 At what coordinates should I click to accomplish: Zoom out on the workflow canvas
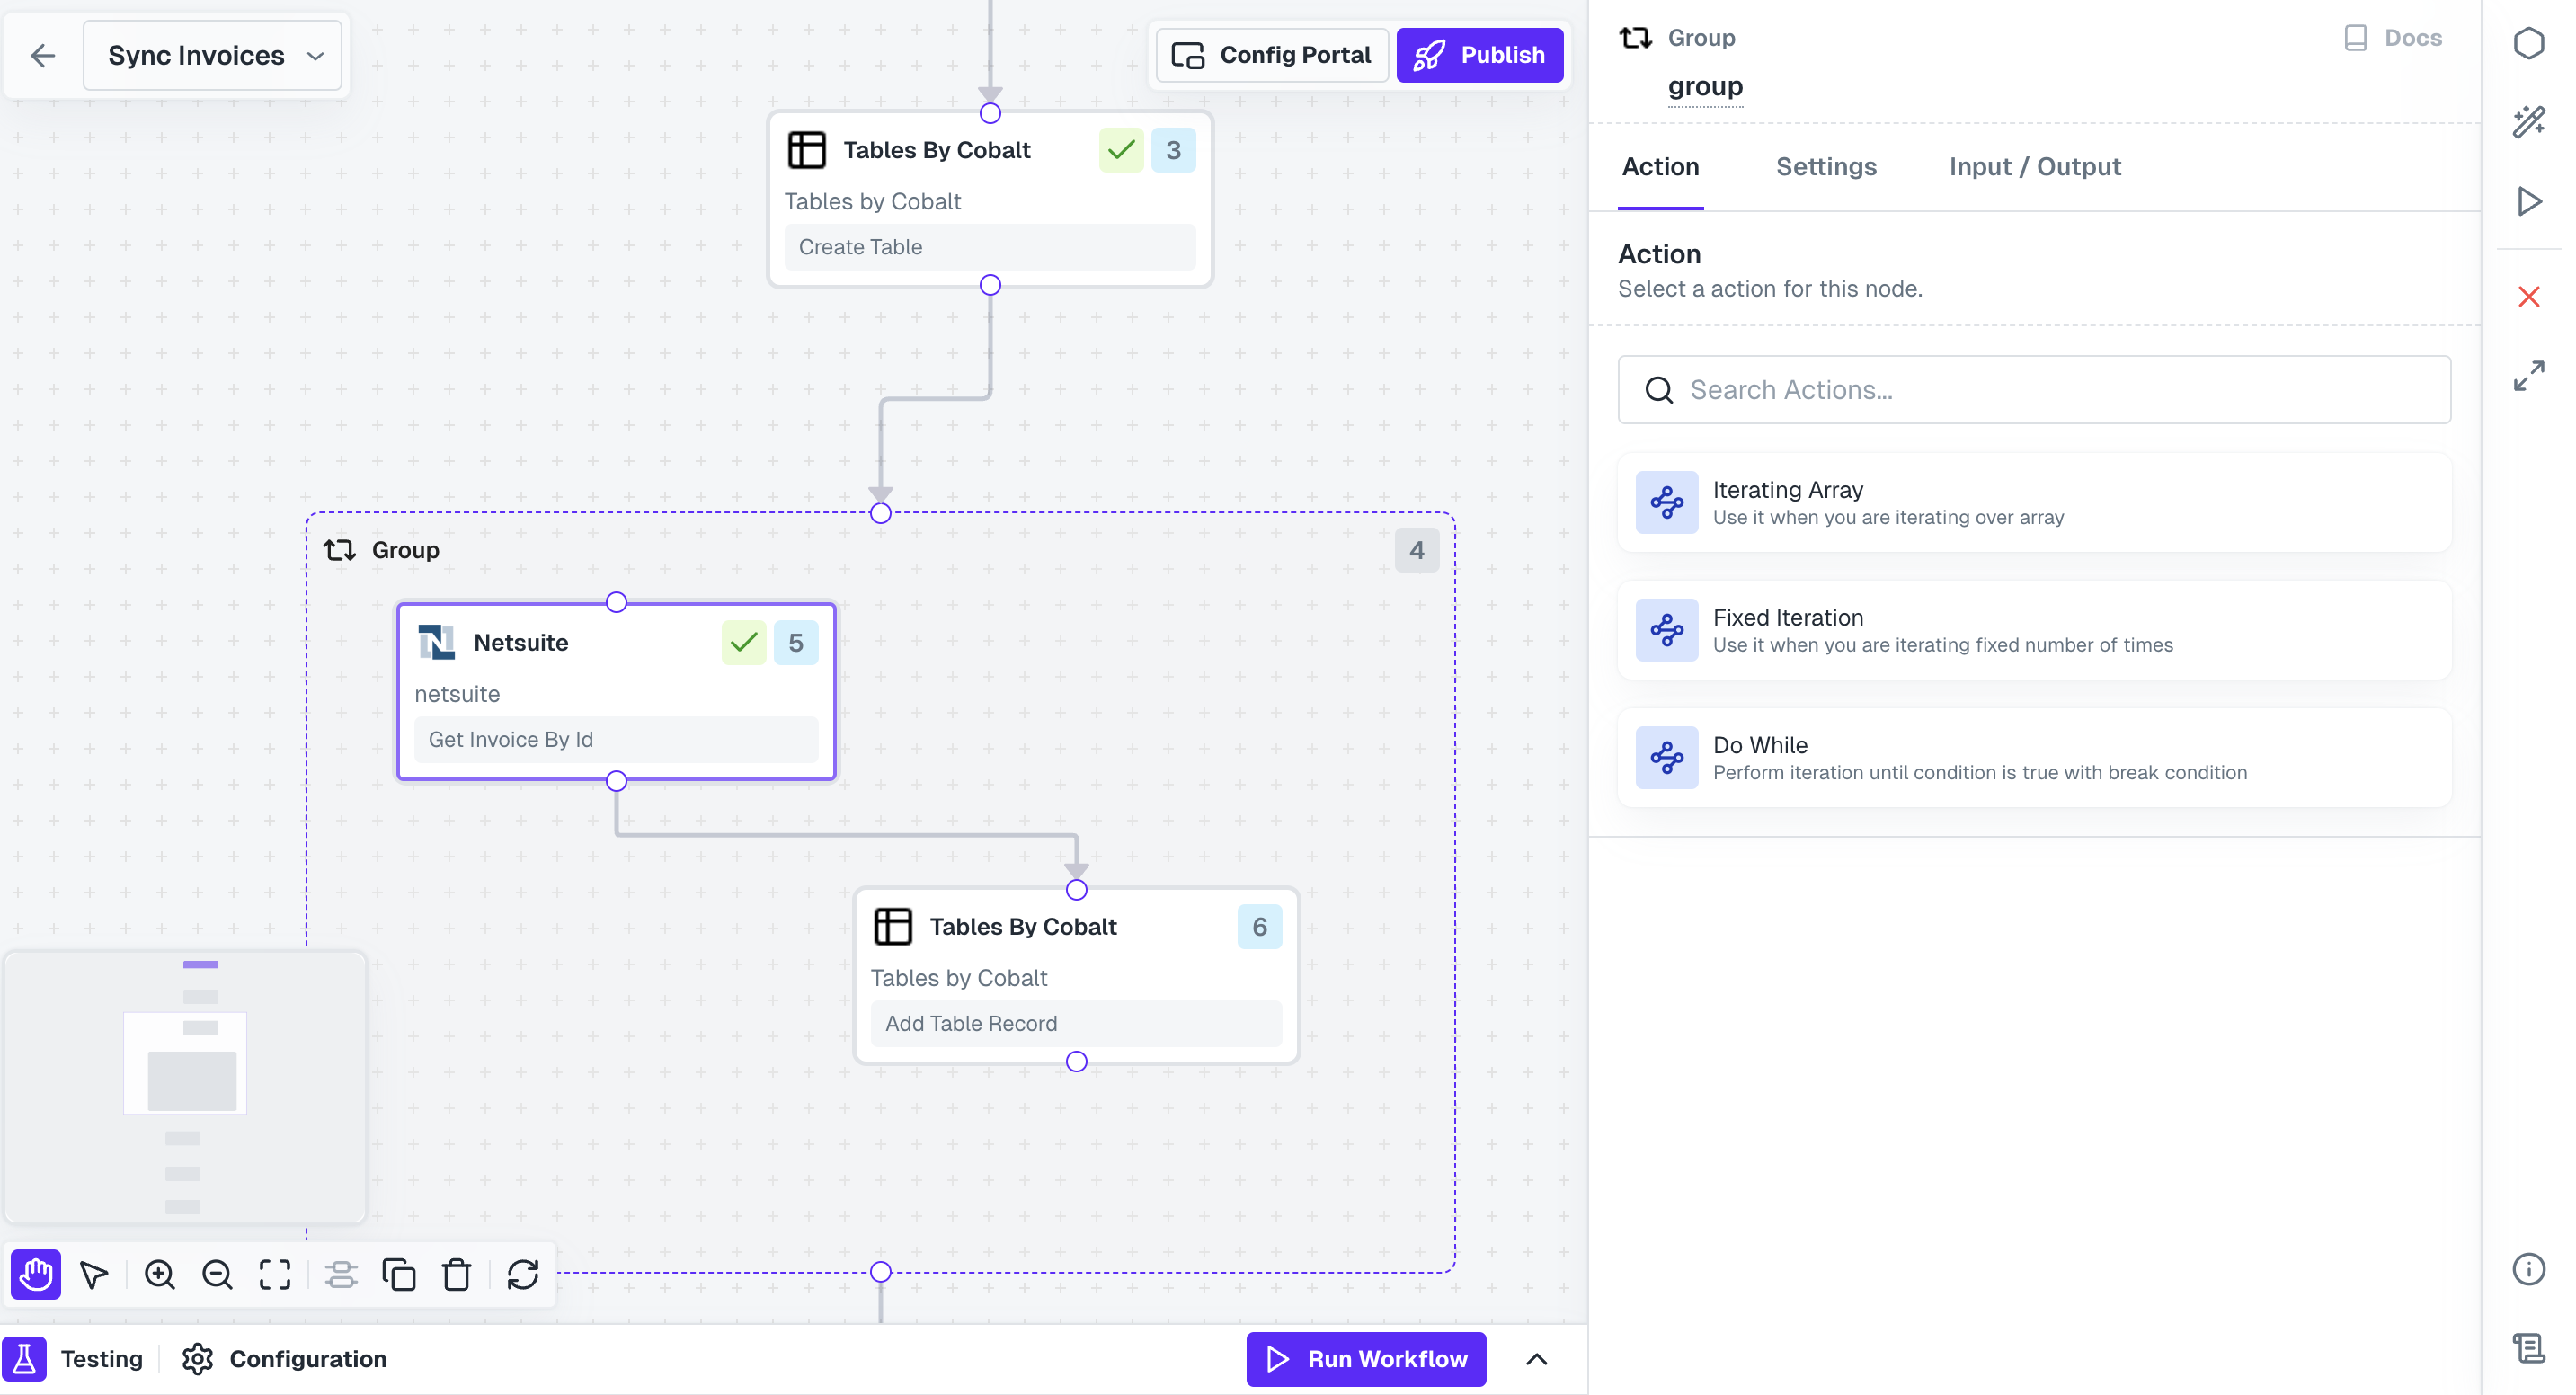pyautogui.click(x=217, y=1275)
